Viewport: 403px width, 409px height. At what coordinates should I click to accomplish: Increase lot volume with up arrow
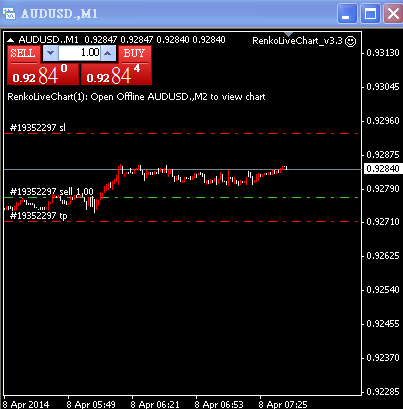coord(108,53)
